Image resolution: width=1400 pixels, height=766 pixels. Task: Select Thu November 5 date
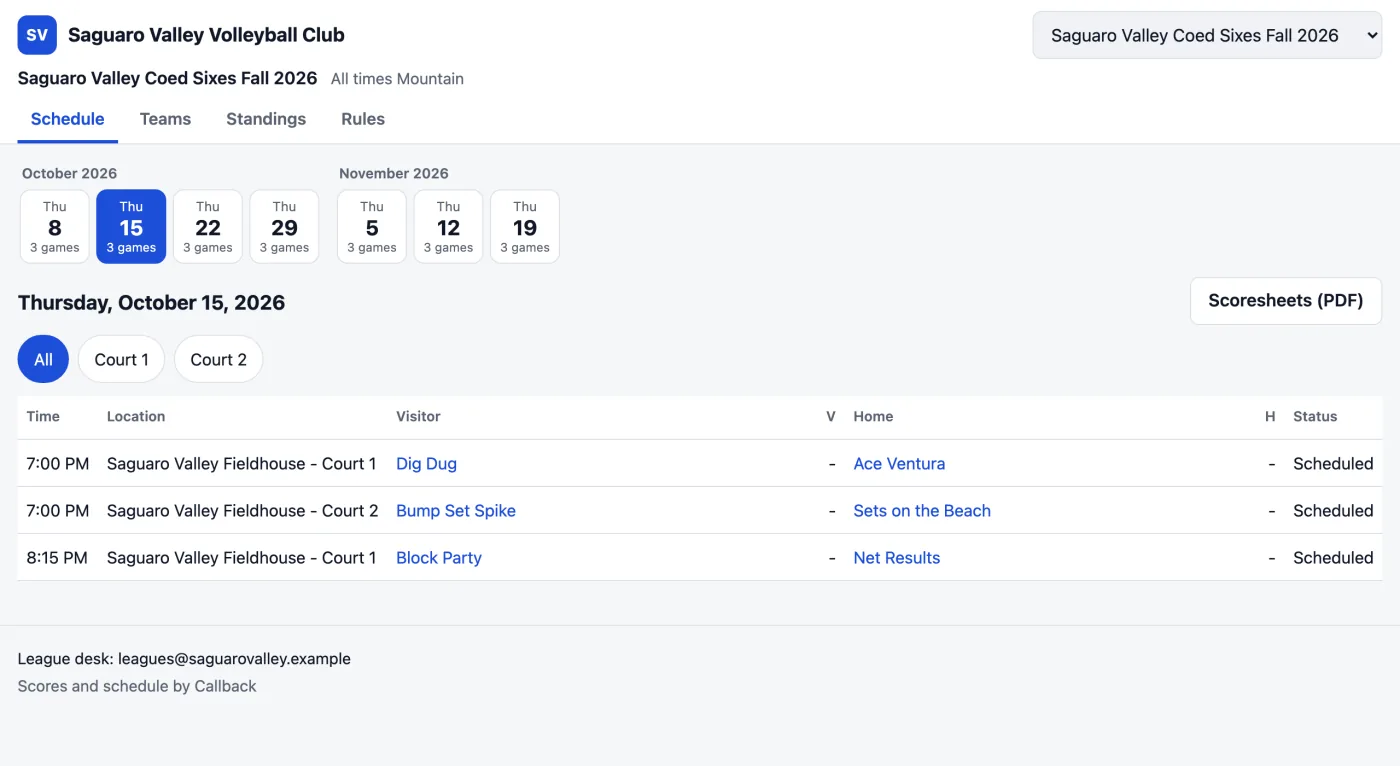click(372, 227)
